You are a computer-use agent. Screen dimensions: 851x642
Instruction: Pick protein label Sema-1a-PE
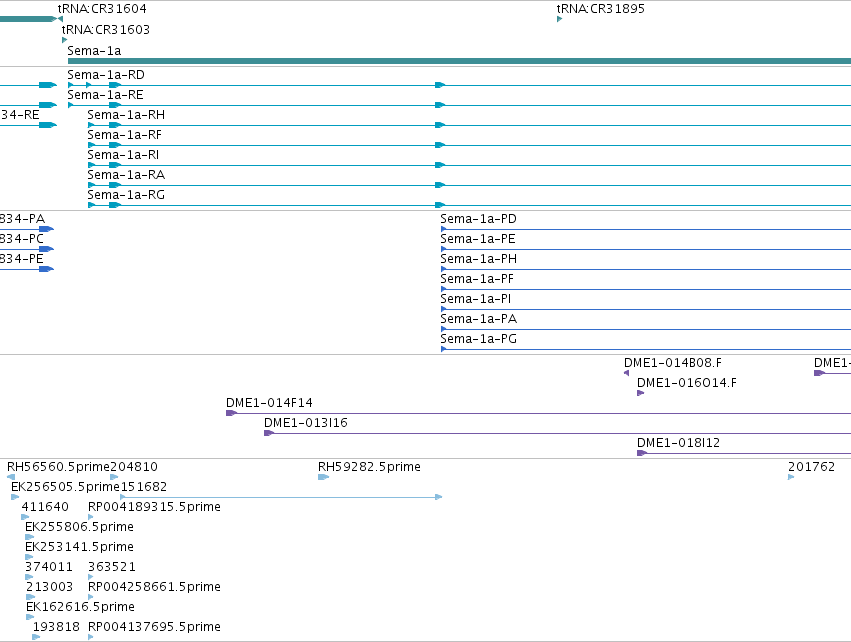click(x=478, y=239)
